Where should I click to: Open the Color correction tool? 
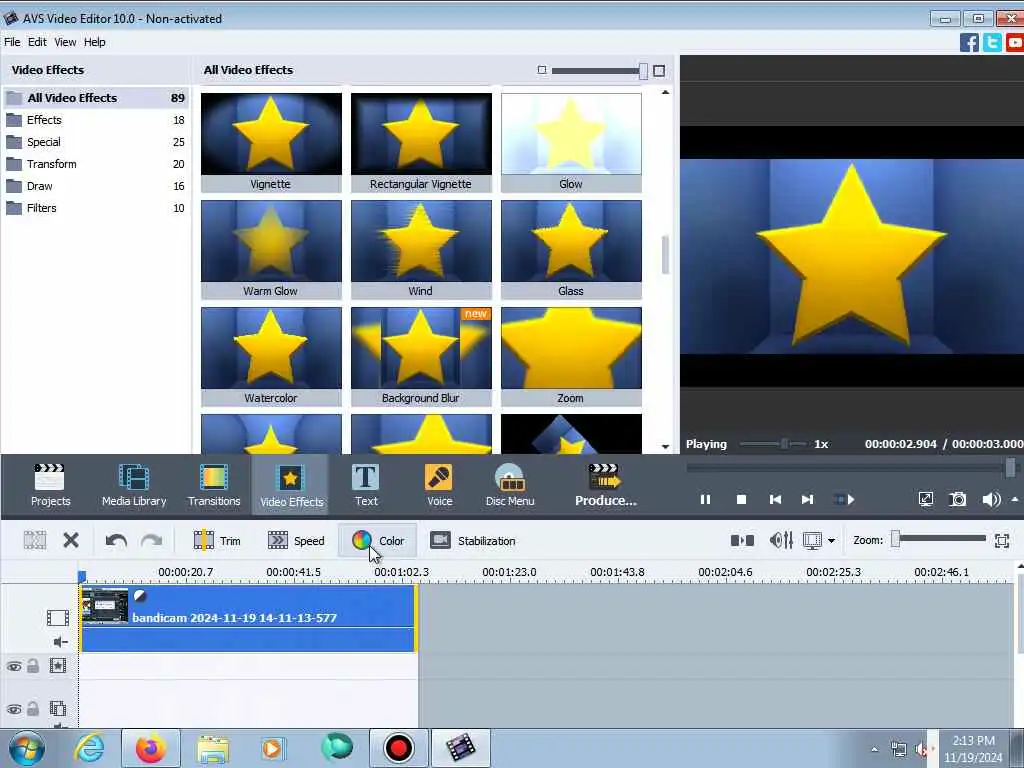[377, 541]
